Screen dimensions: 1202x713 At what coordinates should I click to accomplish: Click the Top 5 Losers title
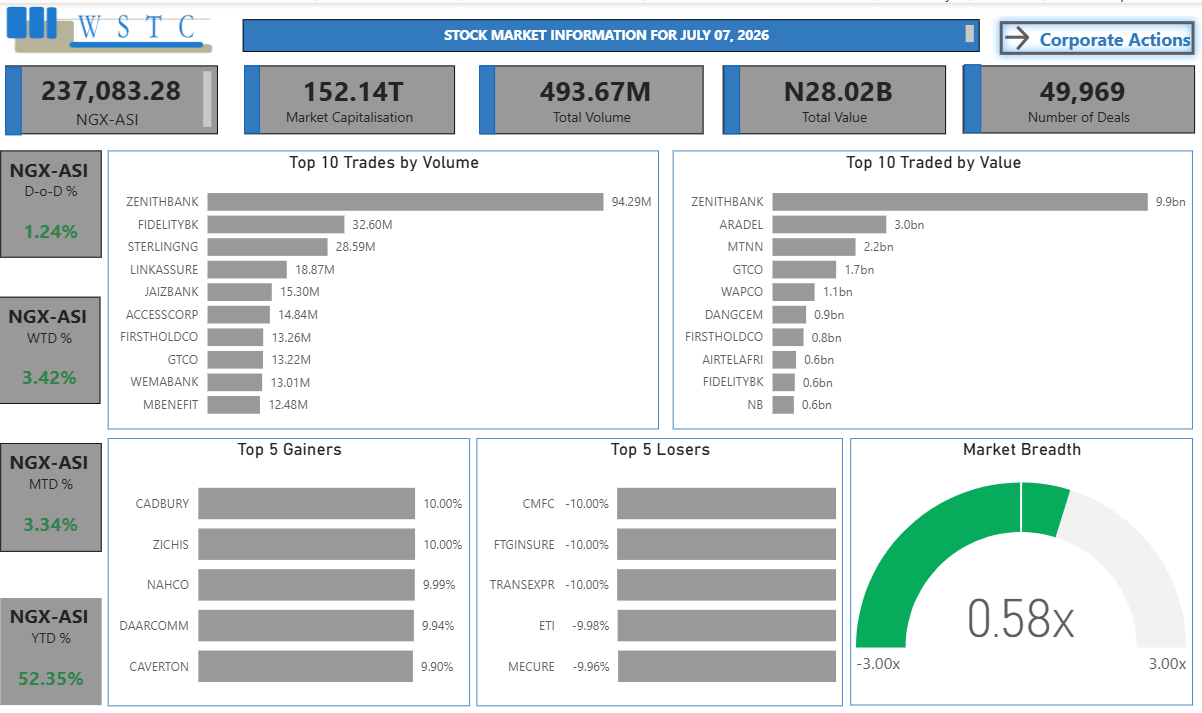point(660,450)
